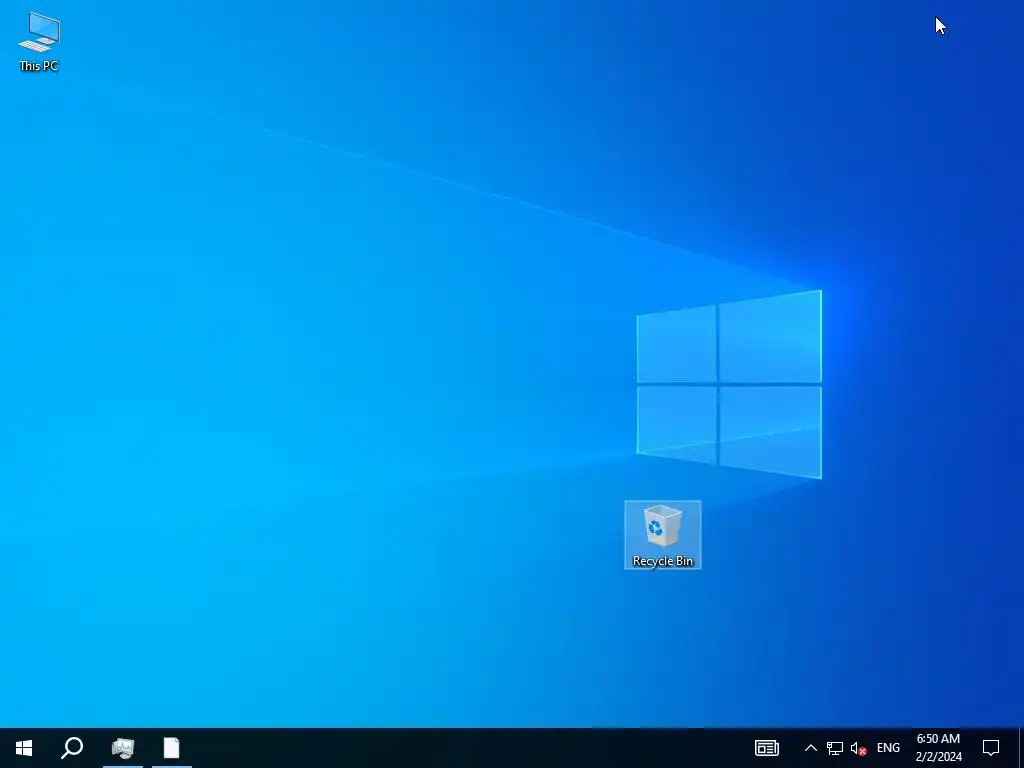
Task: Open taskbar search magnifier
Action: click(x=72, y=748)
